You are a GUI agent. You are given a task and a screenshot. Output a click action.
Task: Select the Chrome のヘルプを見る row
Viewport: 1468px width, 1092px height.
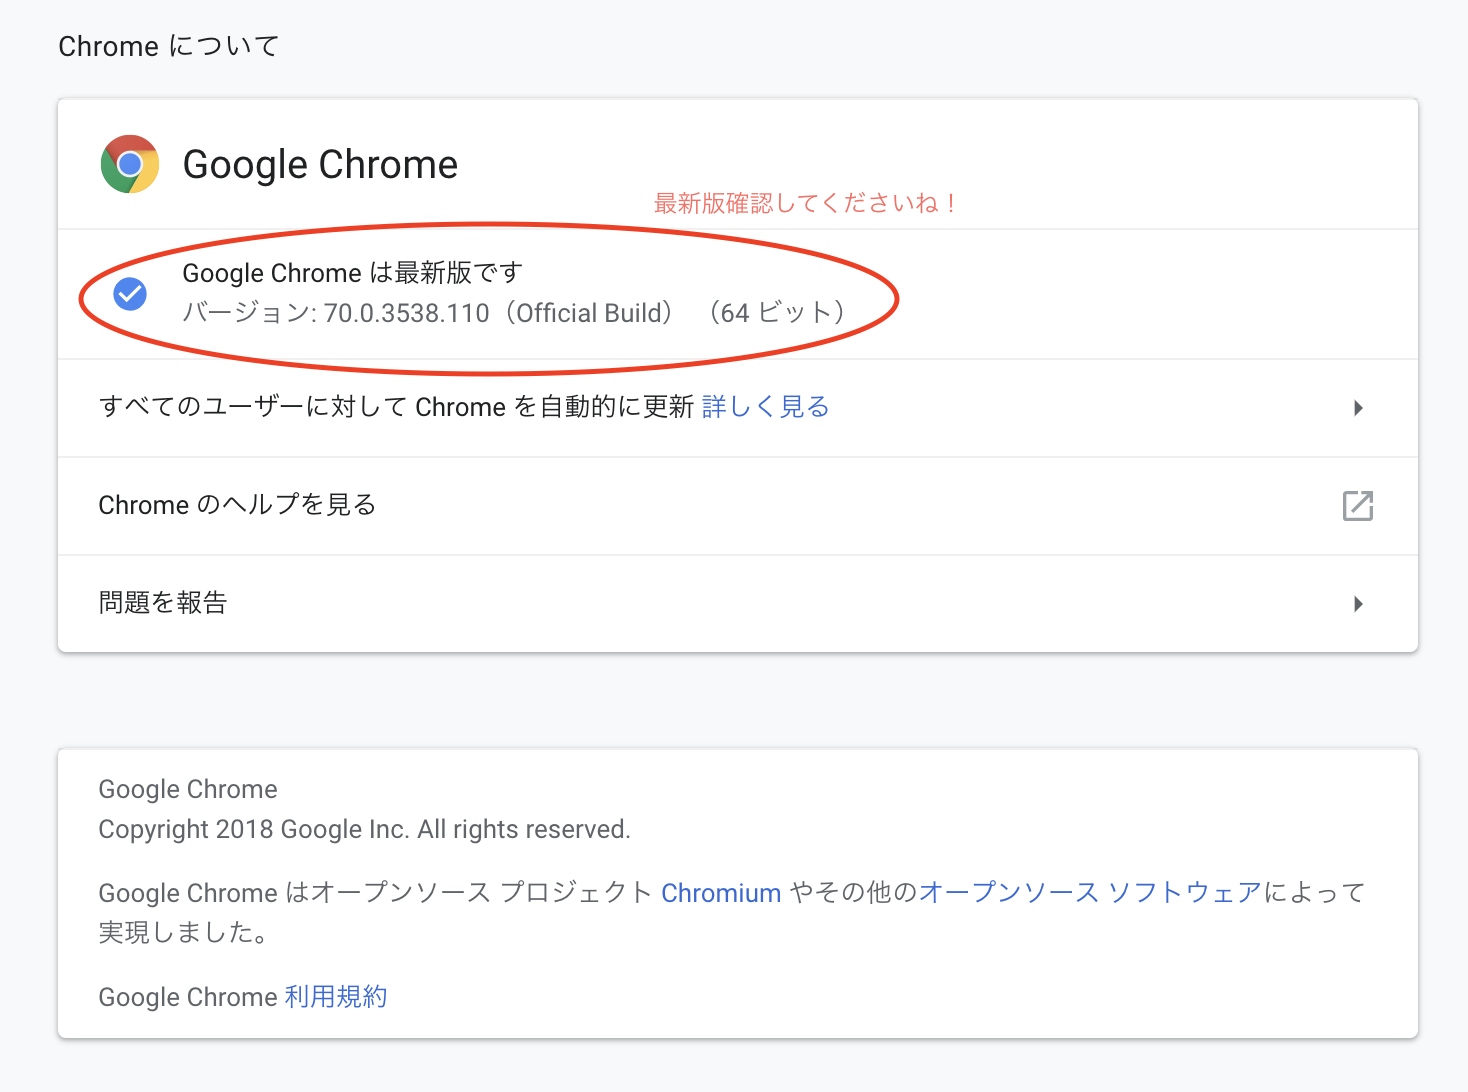(x=237, y=505)
